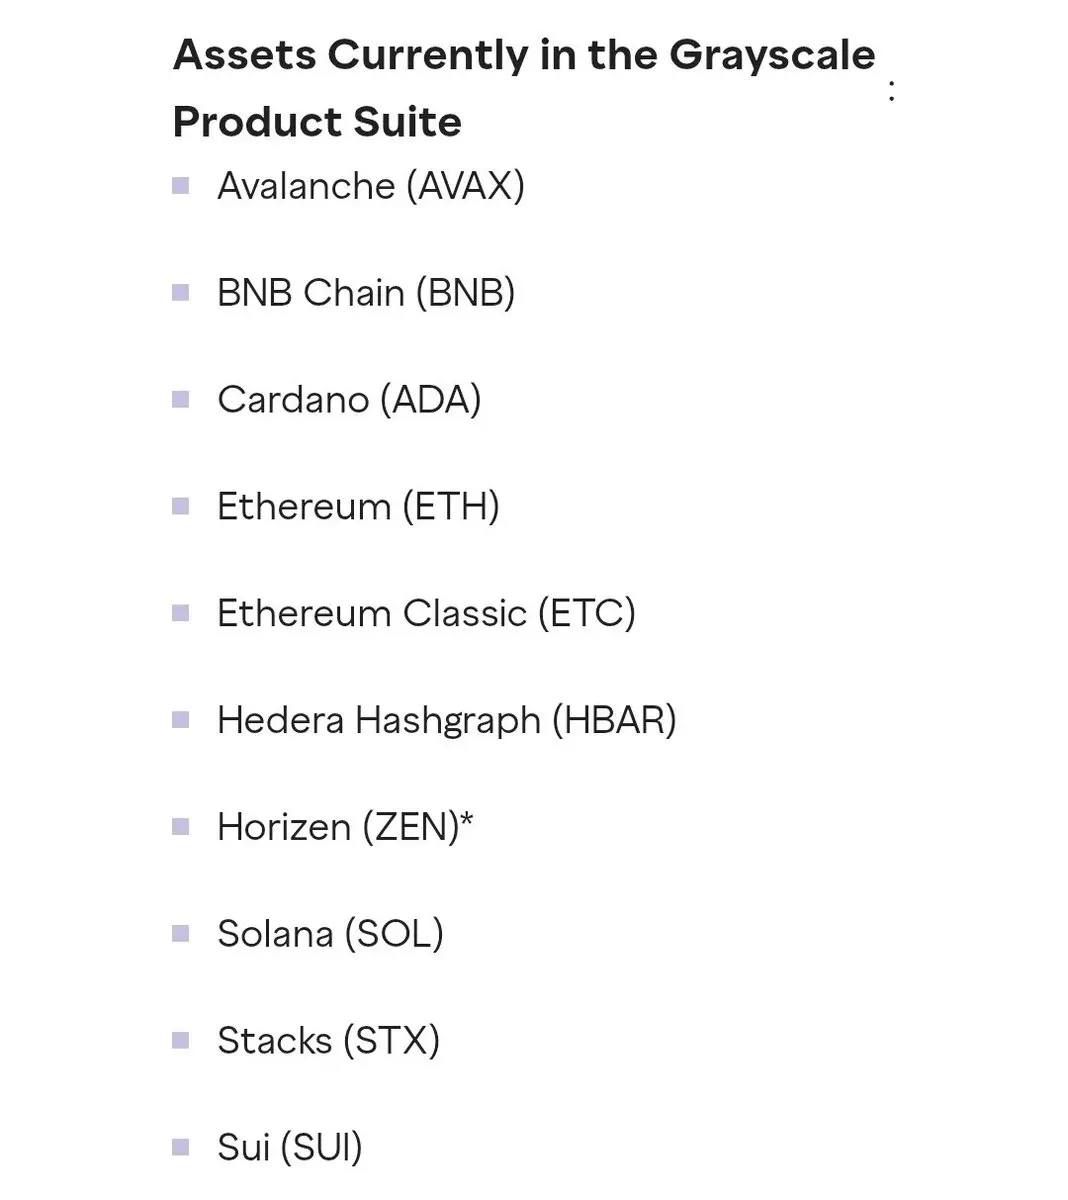Screen dimensions: 1068x1200
Task: Click the bullet beside BNB Chain (BNB)
Action: pyautogui.click(x=181, y=292)
